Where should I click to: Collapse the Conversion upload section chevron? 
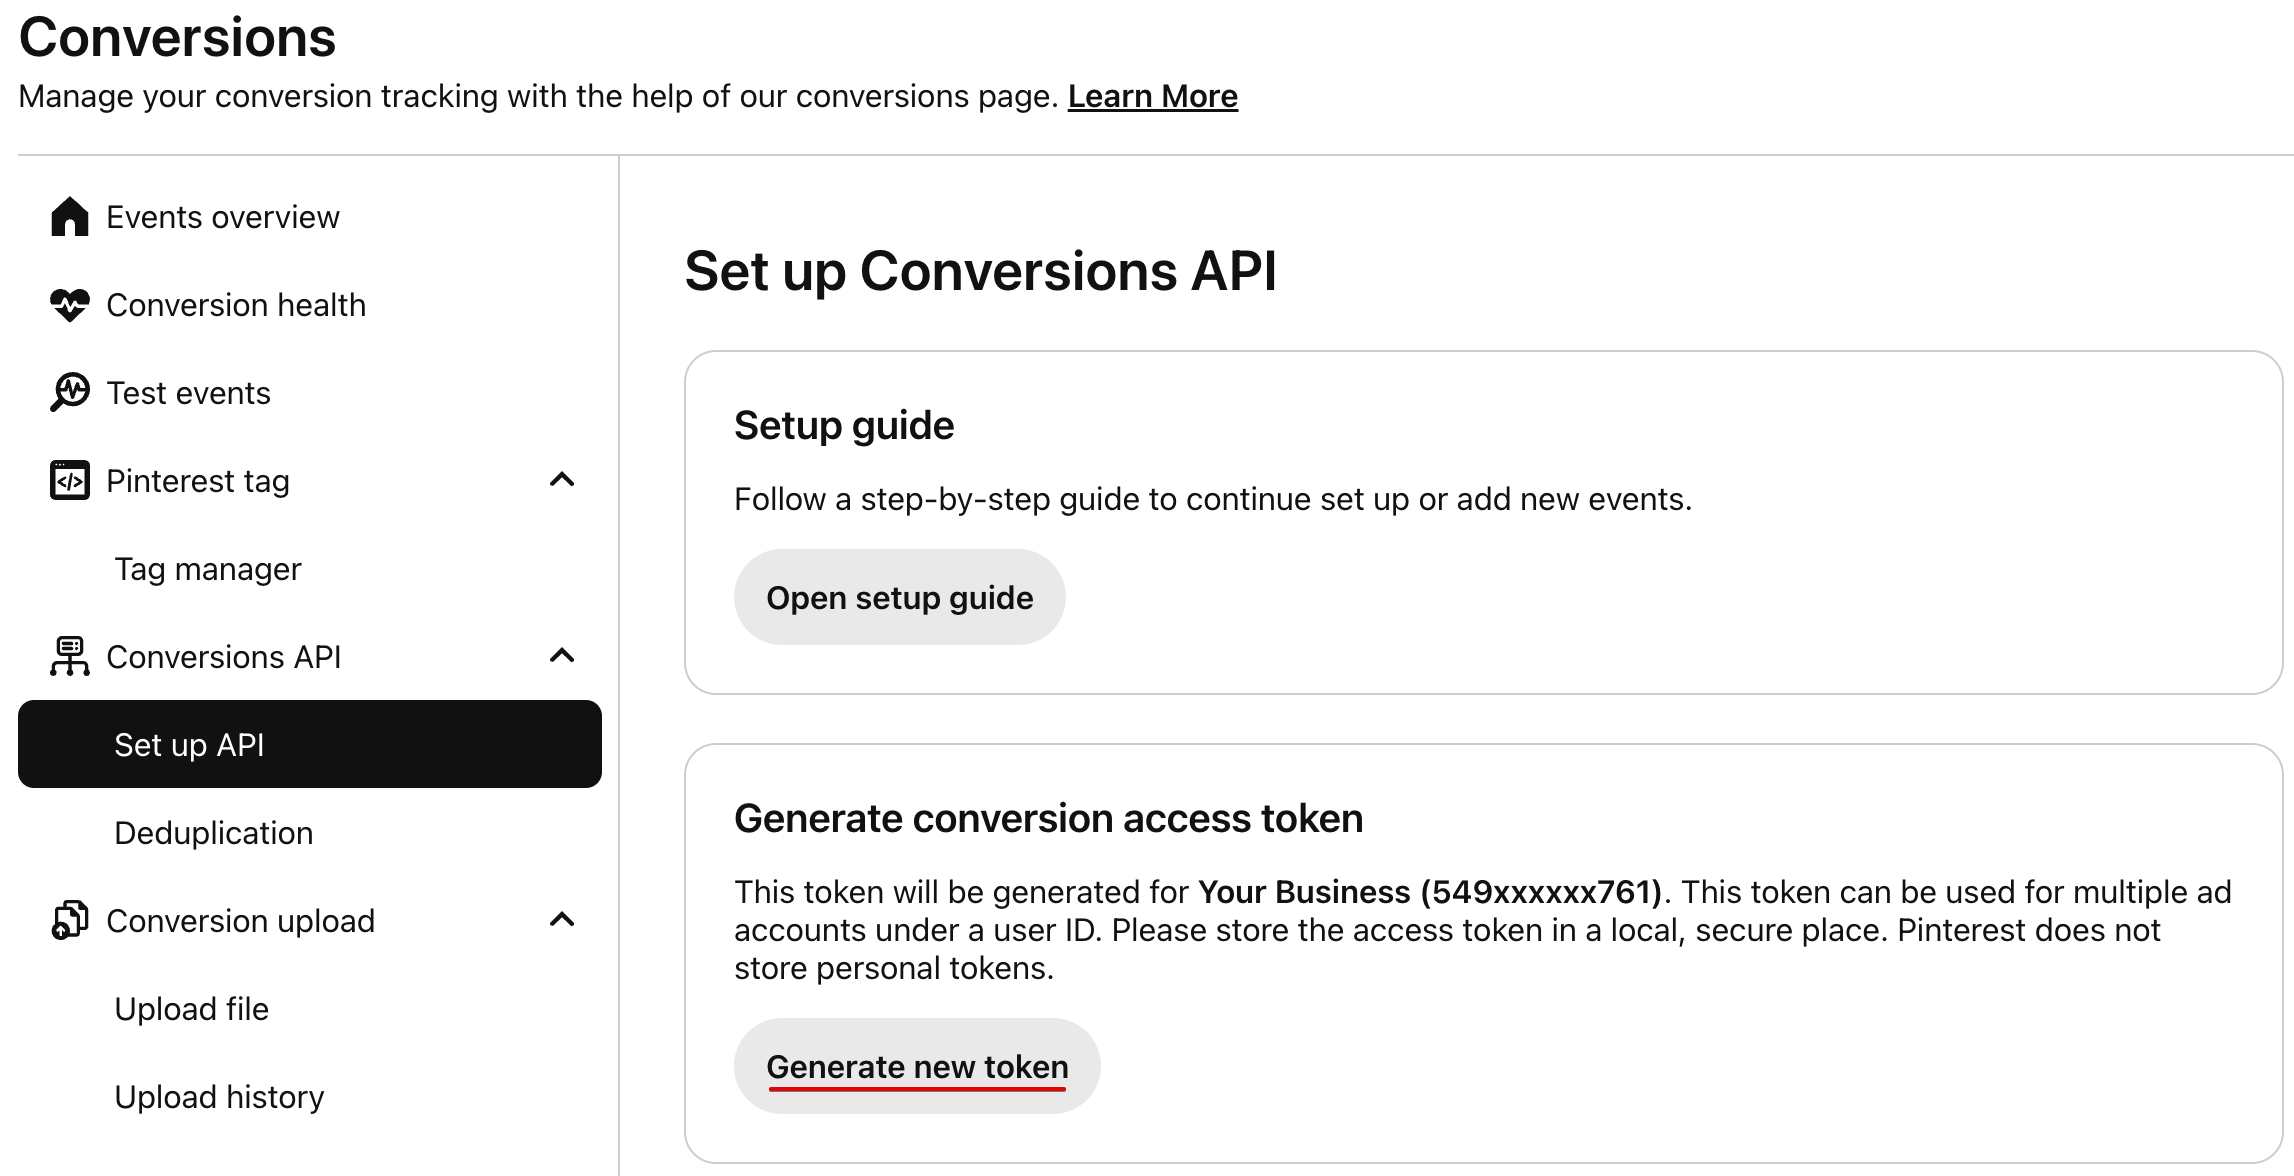coord(562,920)
